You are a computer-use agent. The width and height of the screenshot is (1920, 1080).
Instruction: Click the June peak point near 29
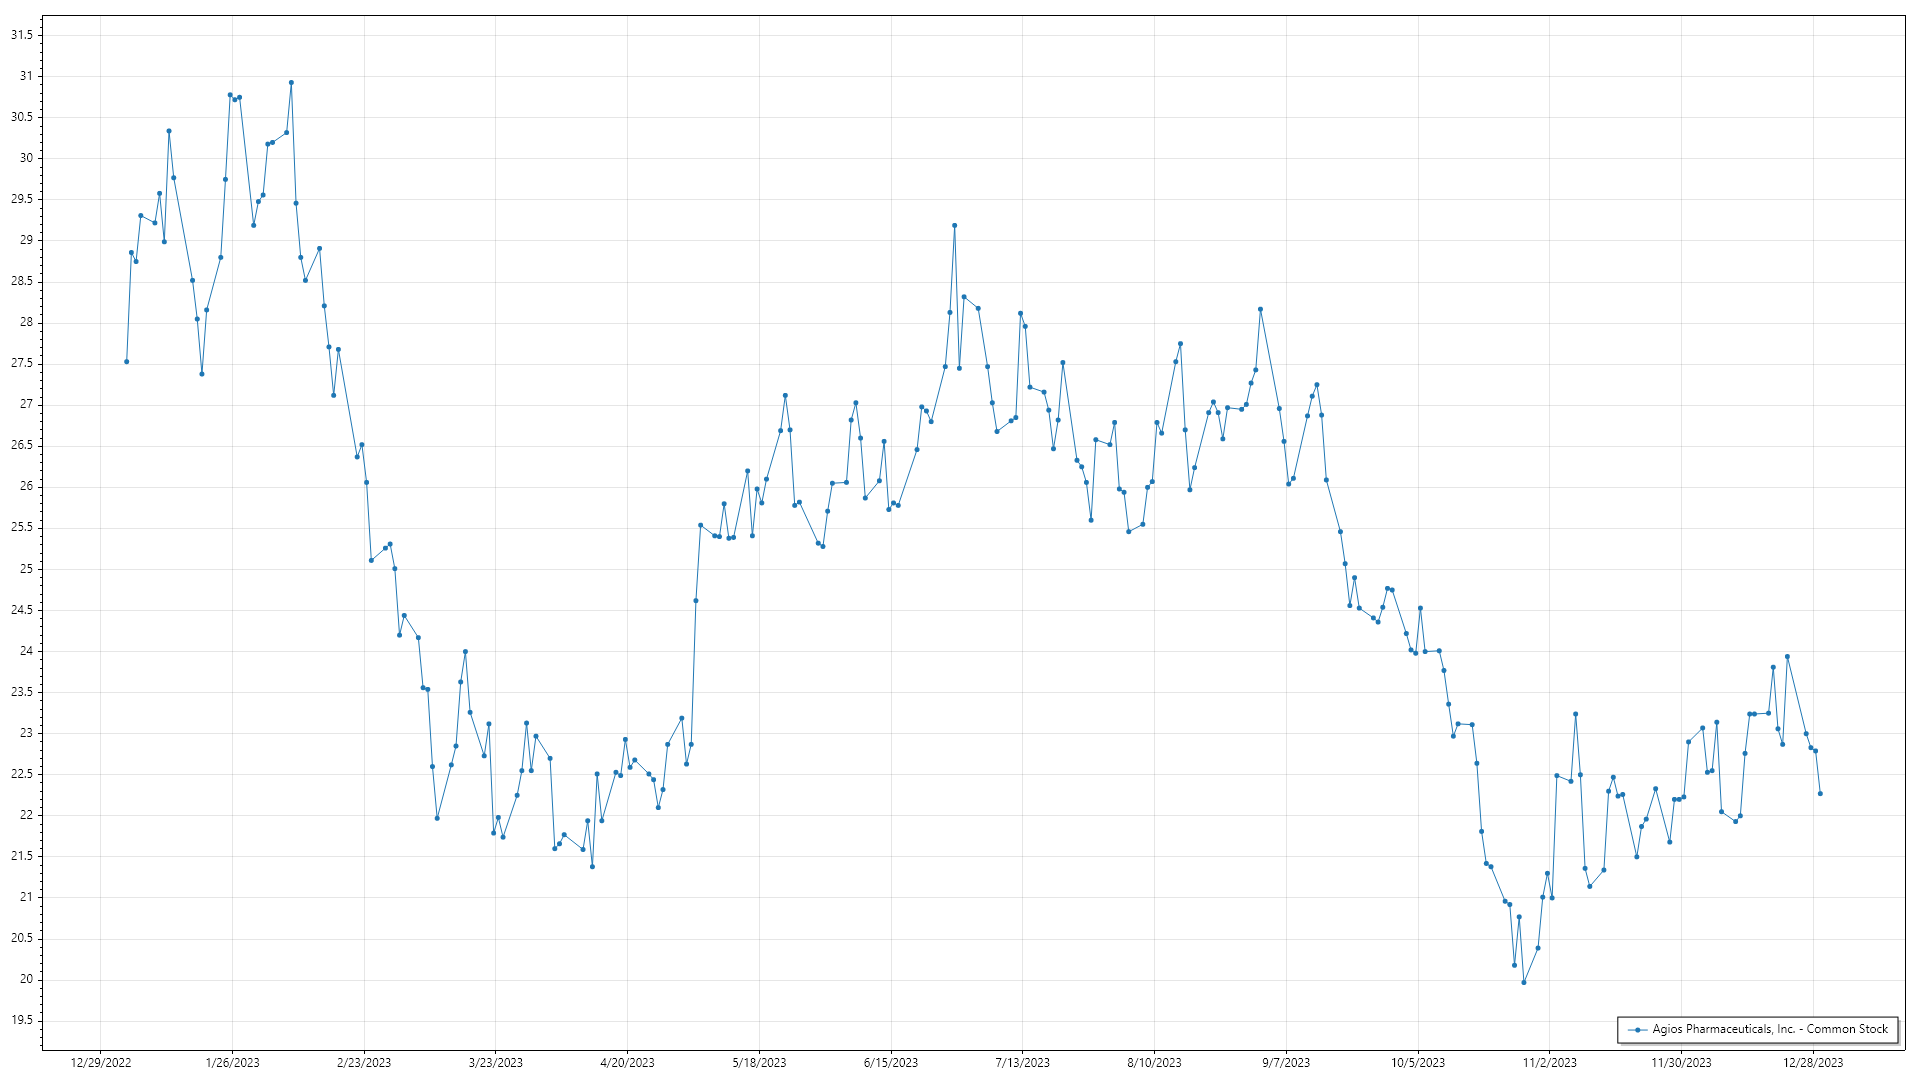pos(954,226)
